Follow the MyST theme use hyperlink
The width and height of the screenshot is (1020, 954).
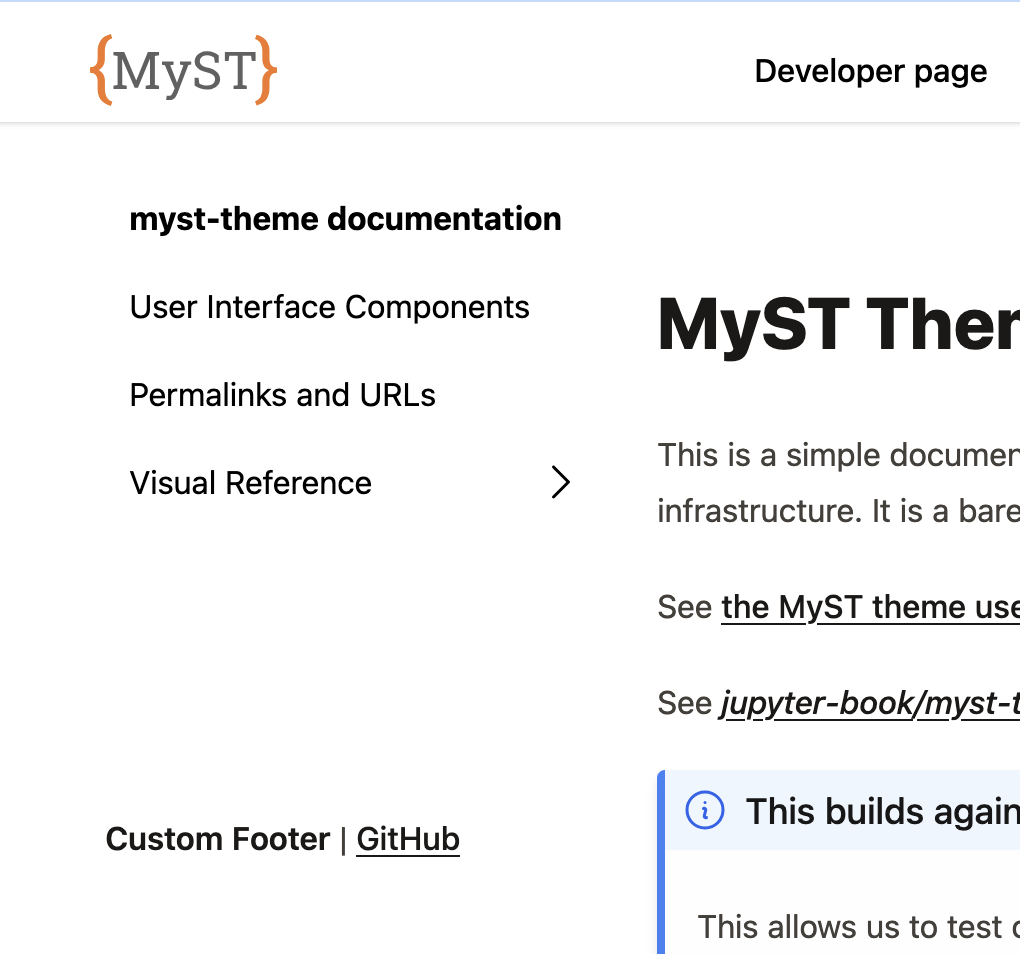(870, 606)
